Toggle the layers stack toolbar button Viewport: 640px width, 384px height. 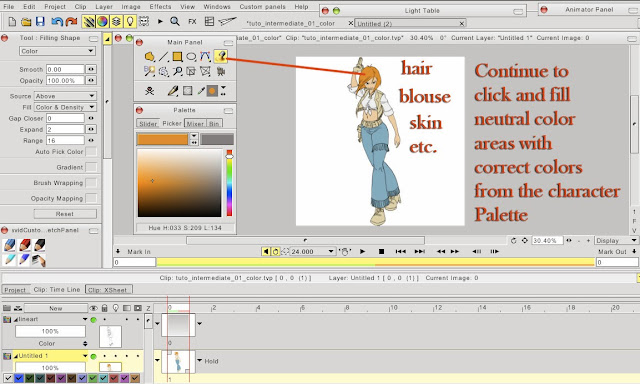tap(116, 21)
